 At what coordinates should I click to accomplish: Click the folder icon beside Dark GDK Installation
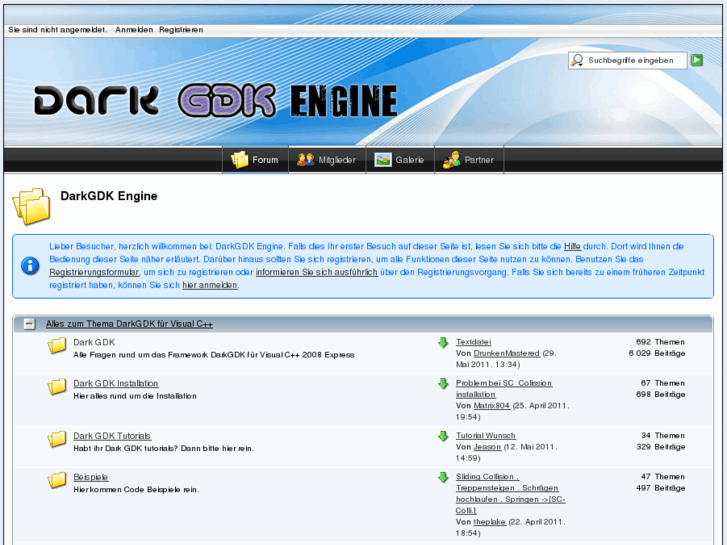(x=57, y=387)
